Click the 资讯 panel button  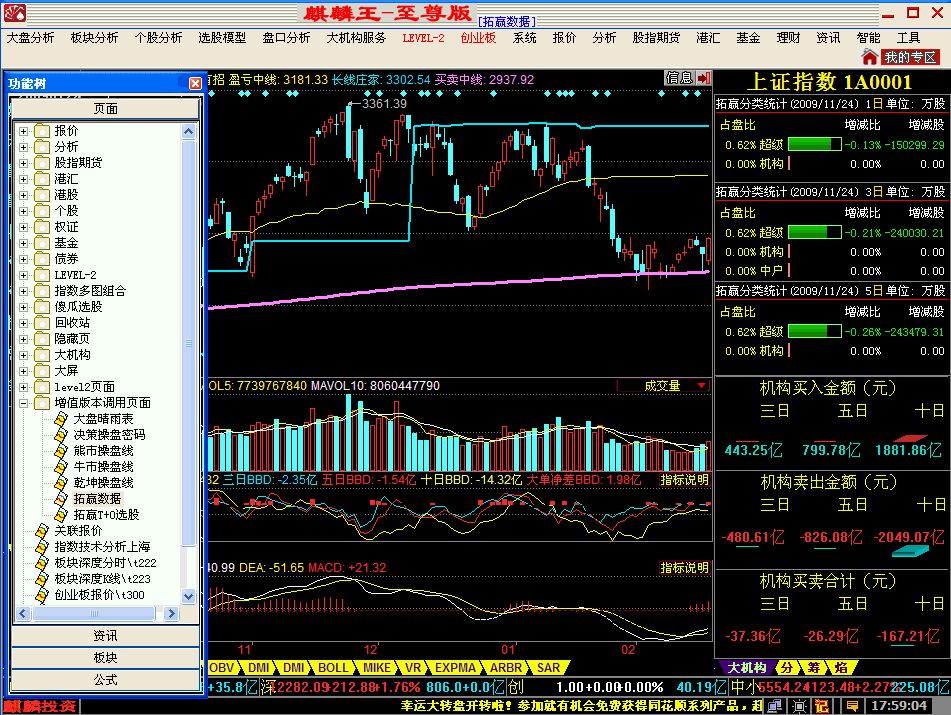[106, 636]
